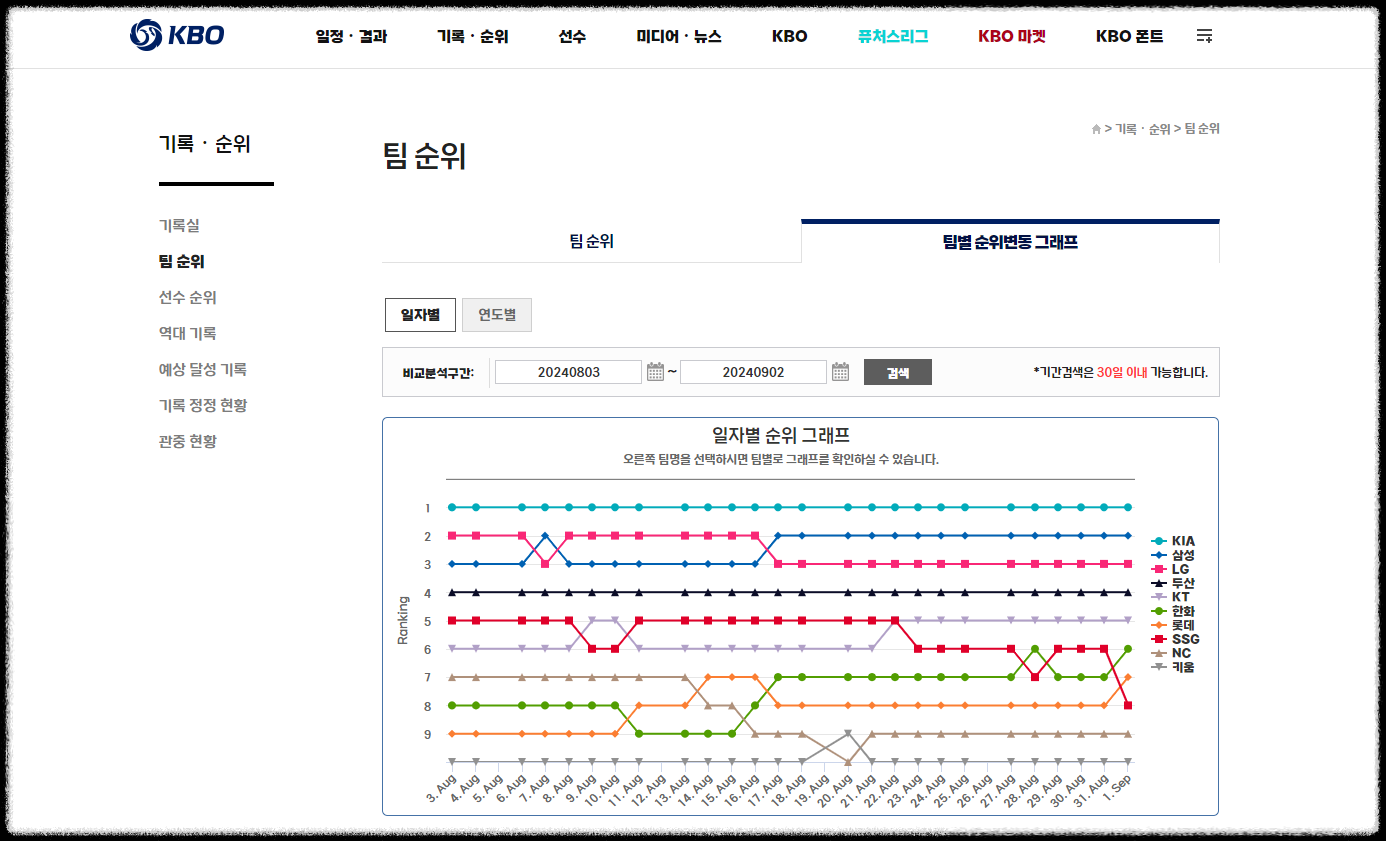This screenshot has height=841, width=1386.
Task: Open the full site menu hamburger icon
Action: [x=1204, y=36]
